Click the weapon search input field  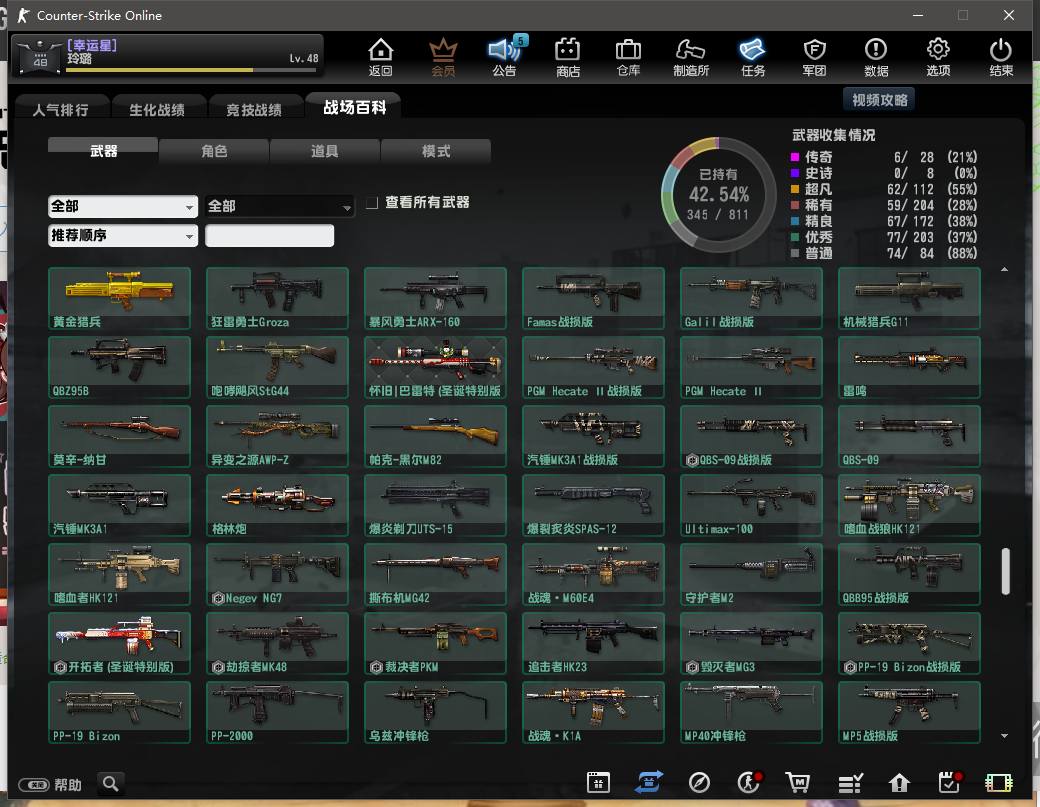(x=269, y=235)
